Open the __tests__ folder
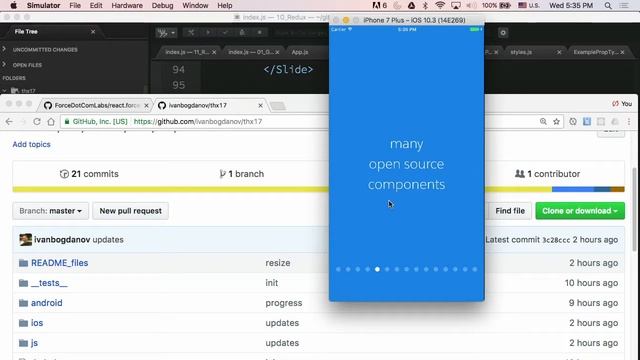 [49, 283]
